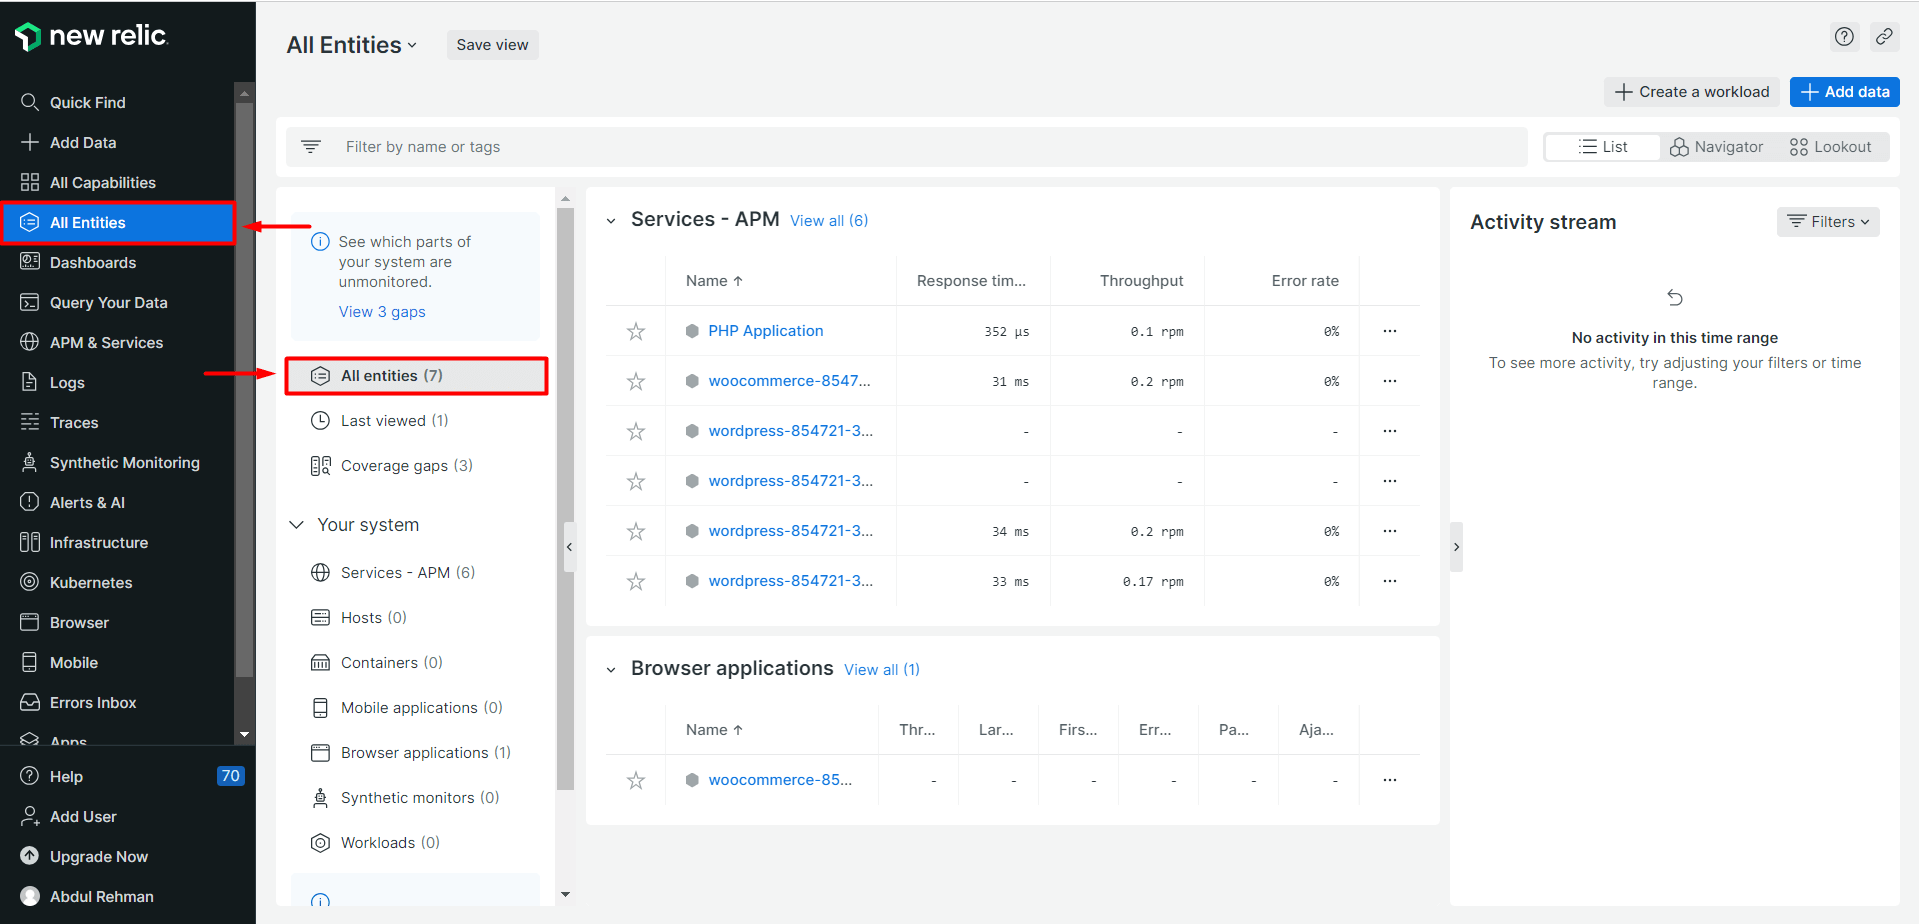
Task: Sort Services - APM table by Name column
Action: click(x=714, y=281)
